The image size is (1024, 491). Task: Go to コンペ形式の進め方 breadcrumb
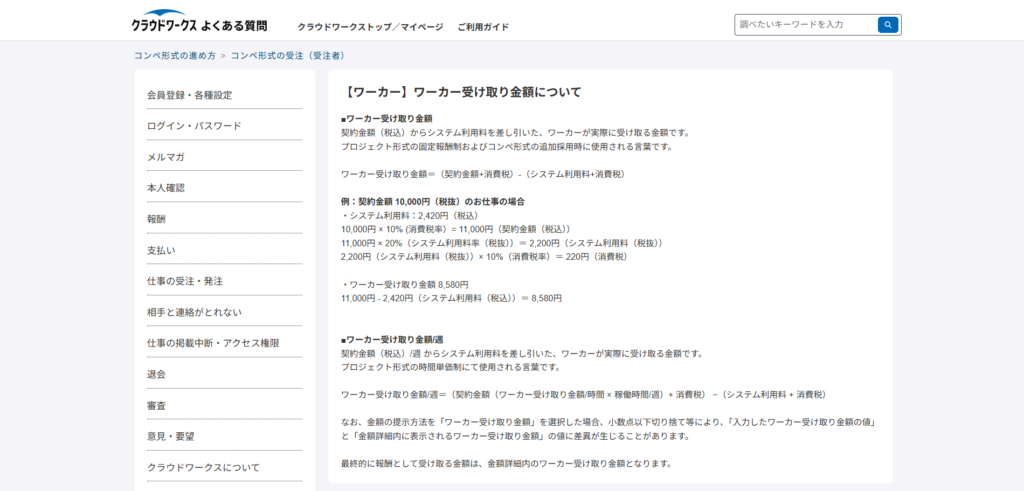pos(175,56)
